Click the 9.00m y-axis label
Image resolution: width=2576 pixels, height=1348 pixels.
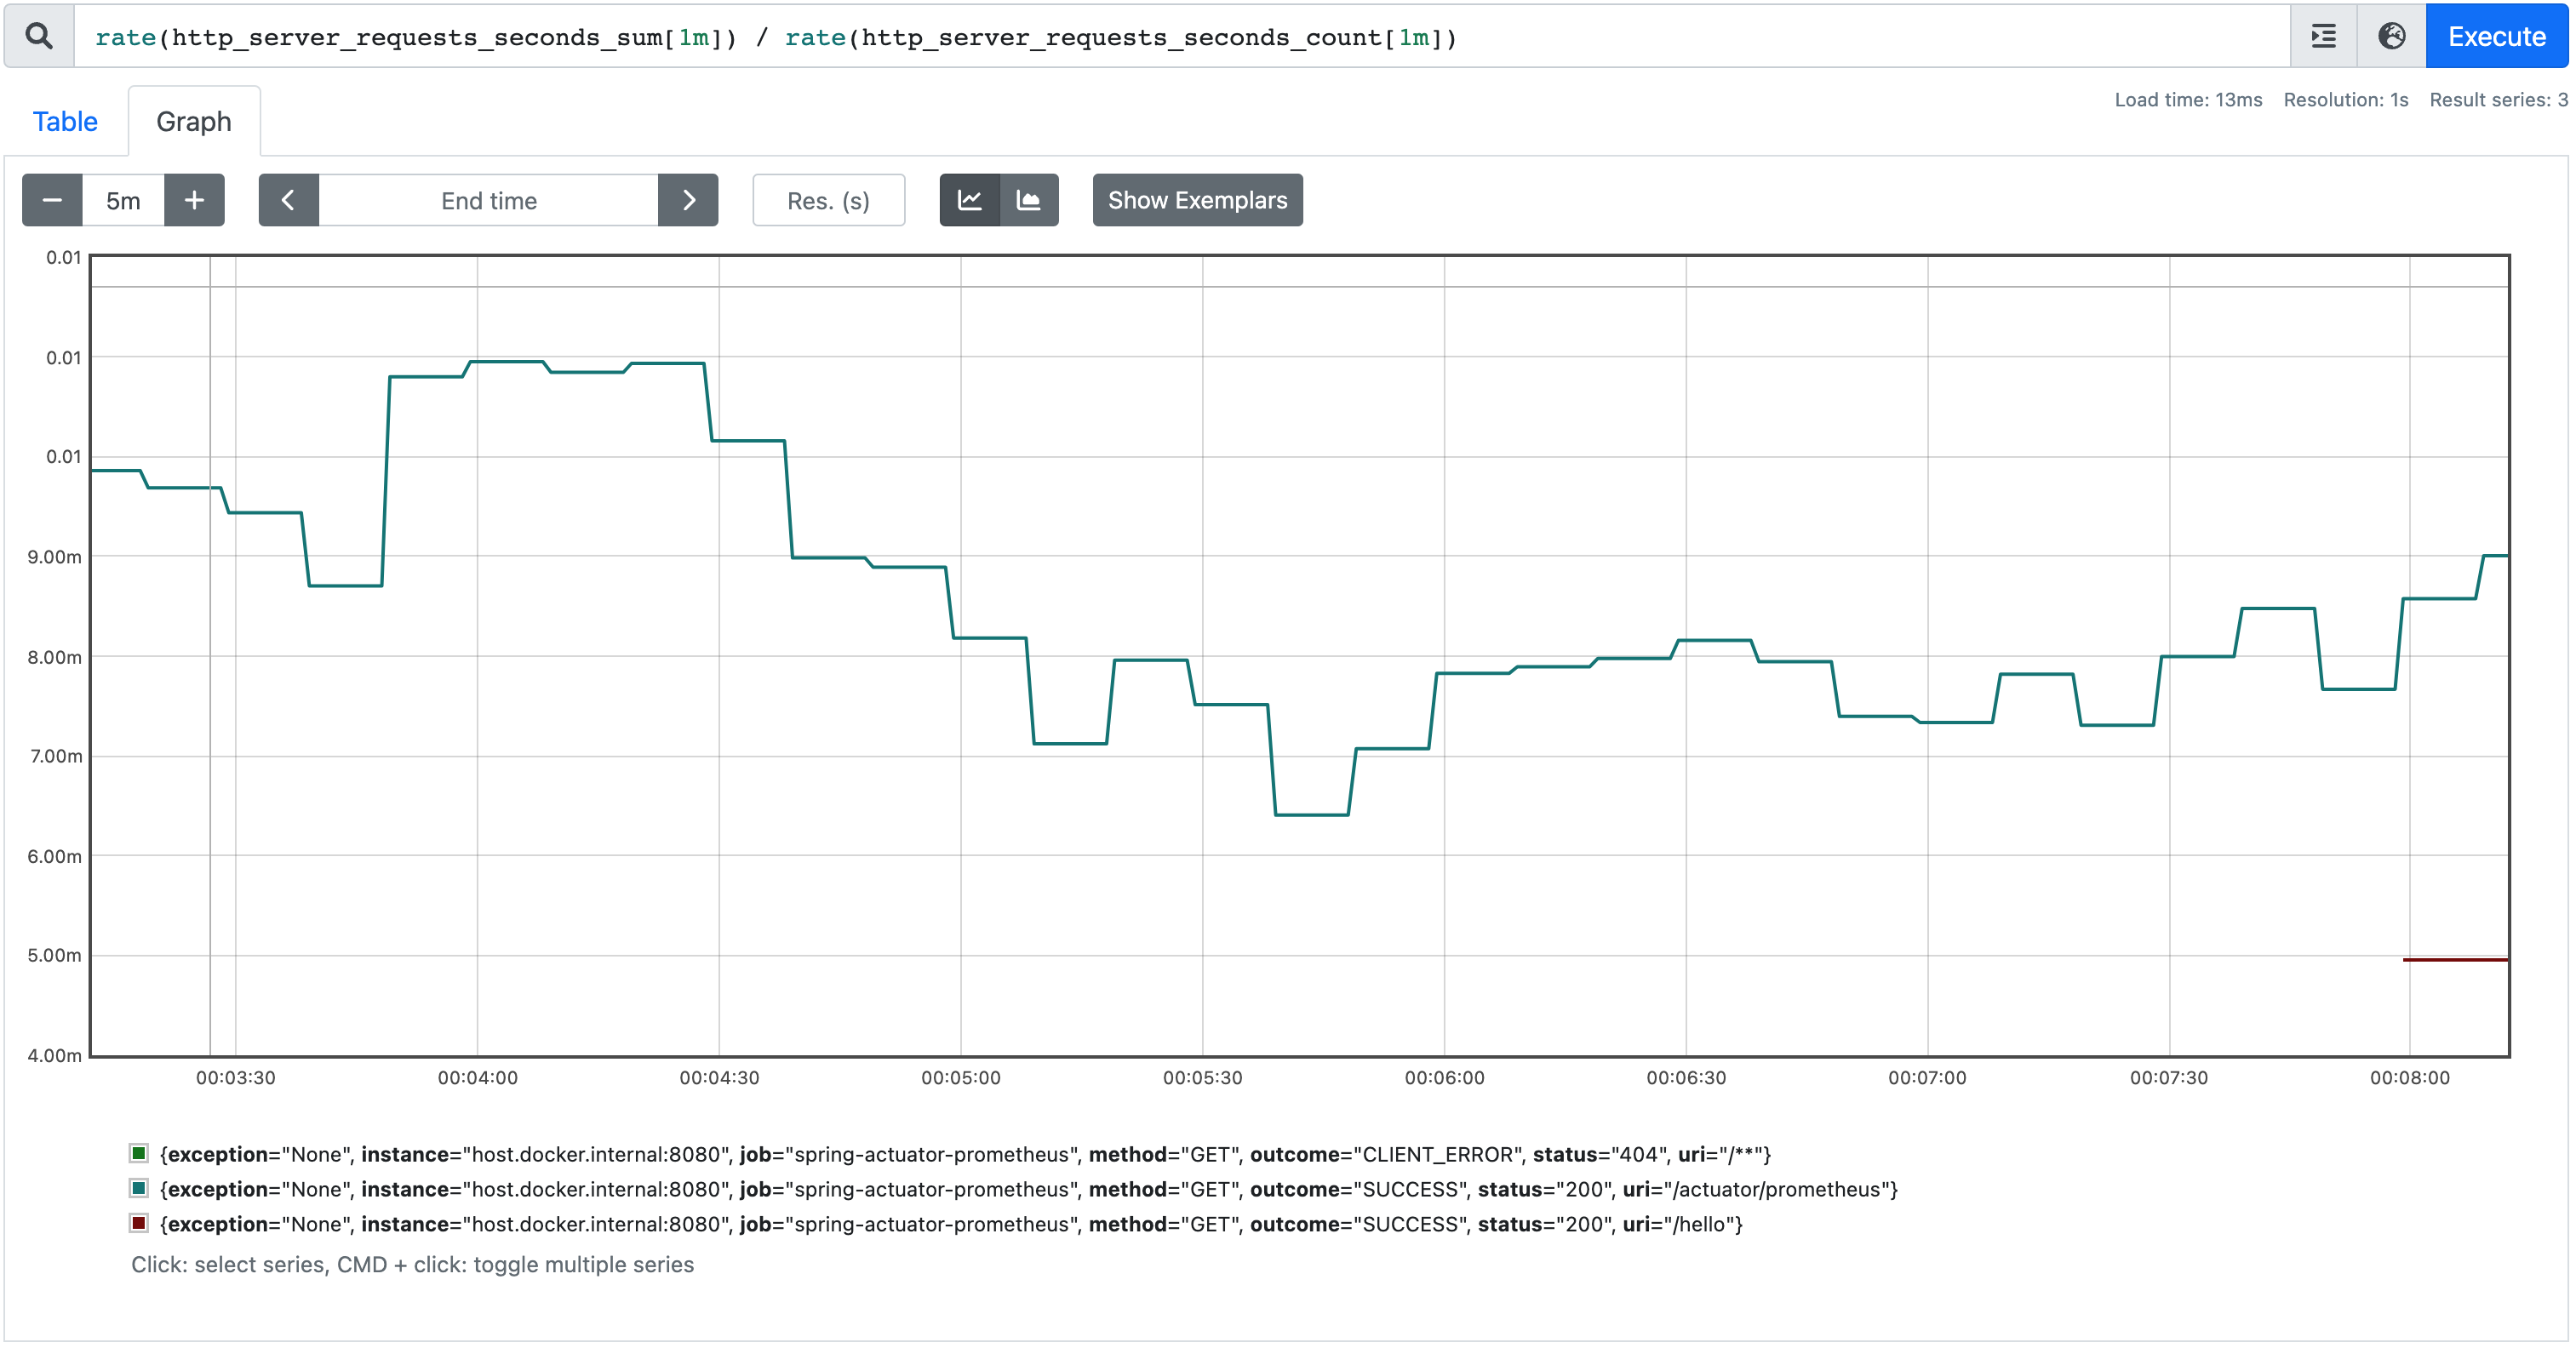55,557
